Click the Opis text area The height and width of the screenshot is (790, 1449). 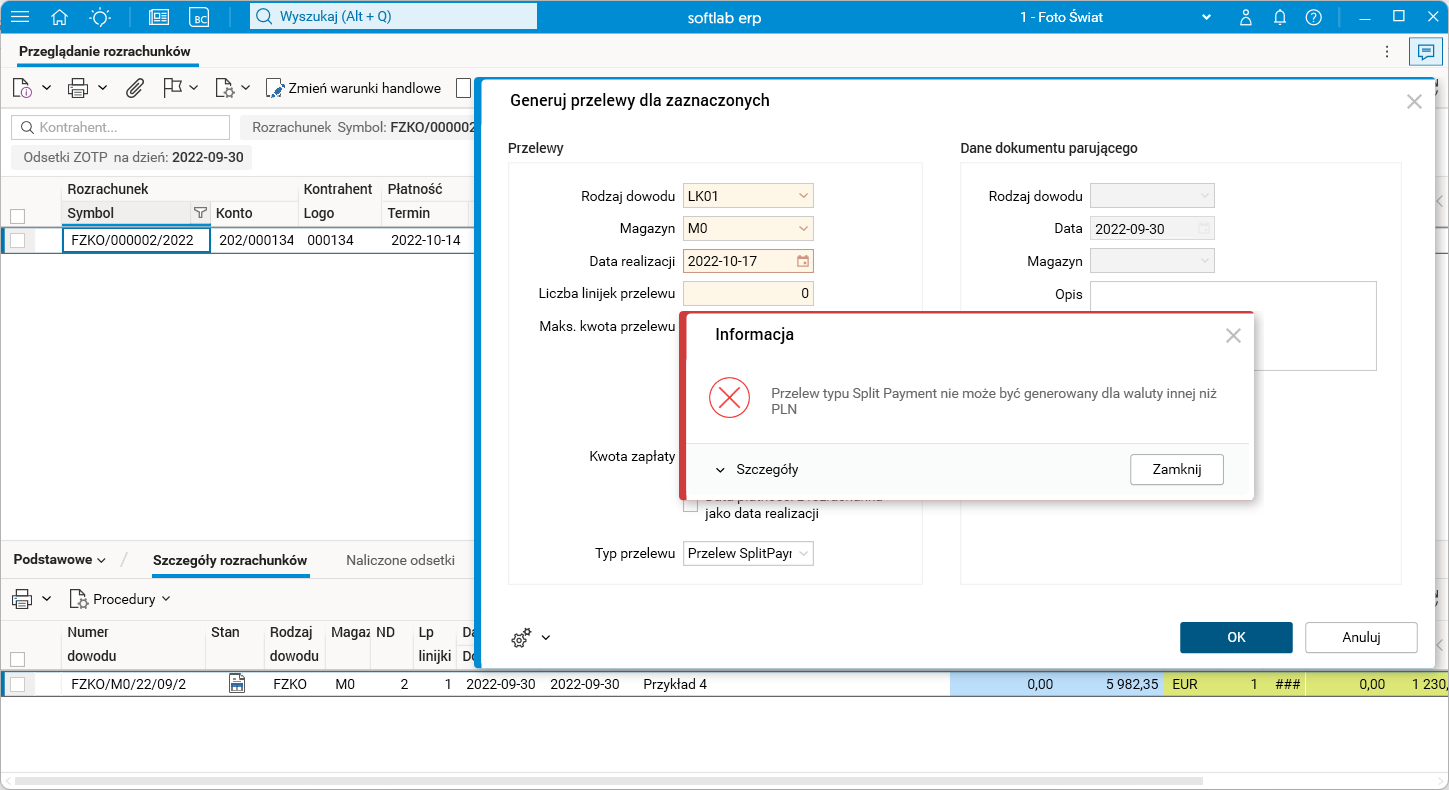pos(1233,326)
